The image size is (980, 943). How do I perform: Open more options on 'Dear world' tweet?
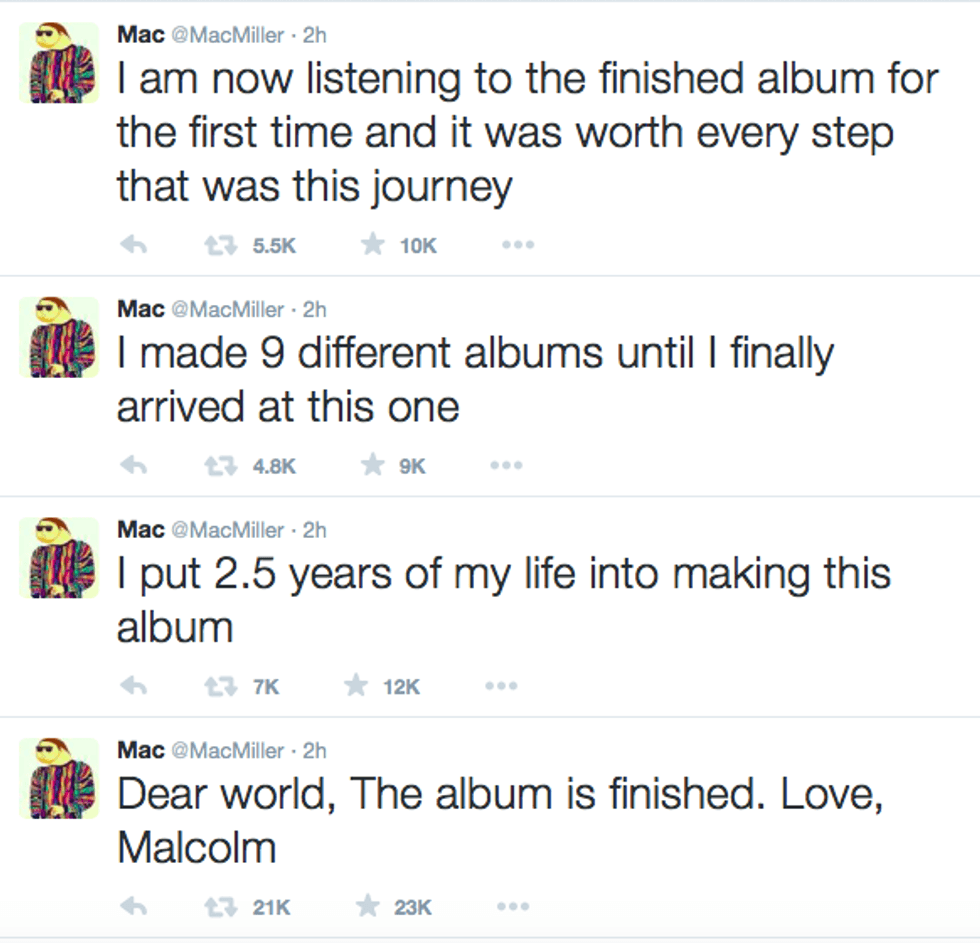point(512,907)
